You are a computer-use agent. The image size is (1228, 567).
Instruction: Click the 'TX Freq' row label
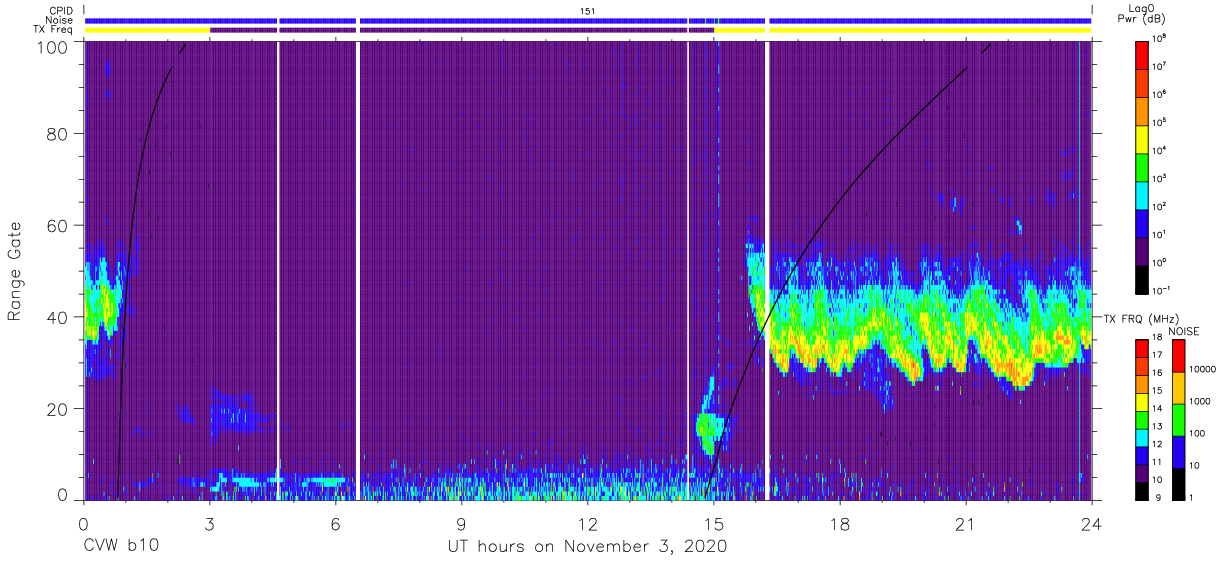(x=52, y=30)
